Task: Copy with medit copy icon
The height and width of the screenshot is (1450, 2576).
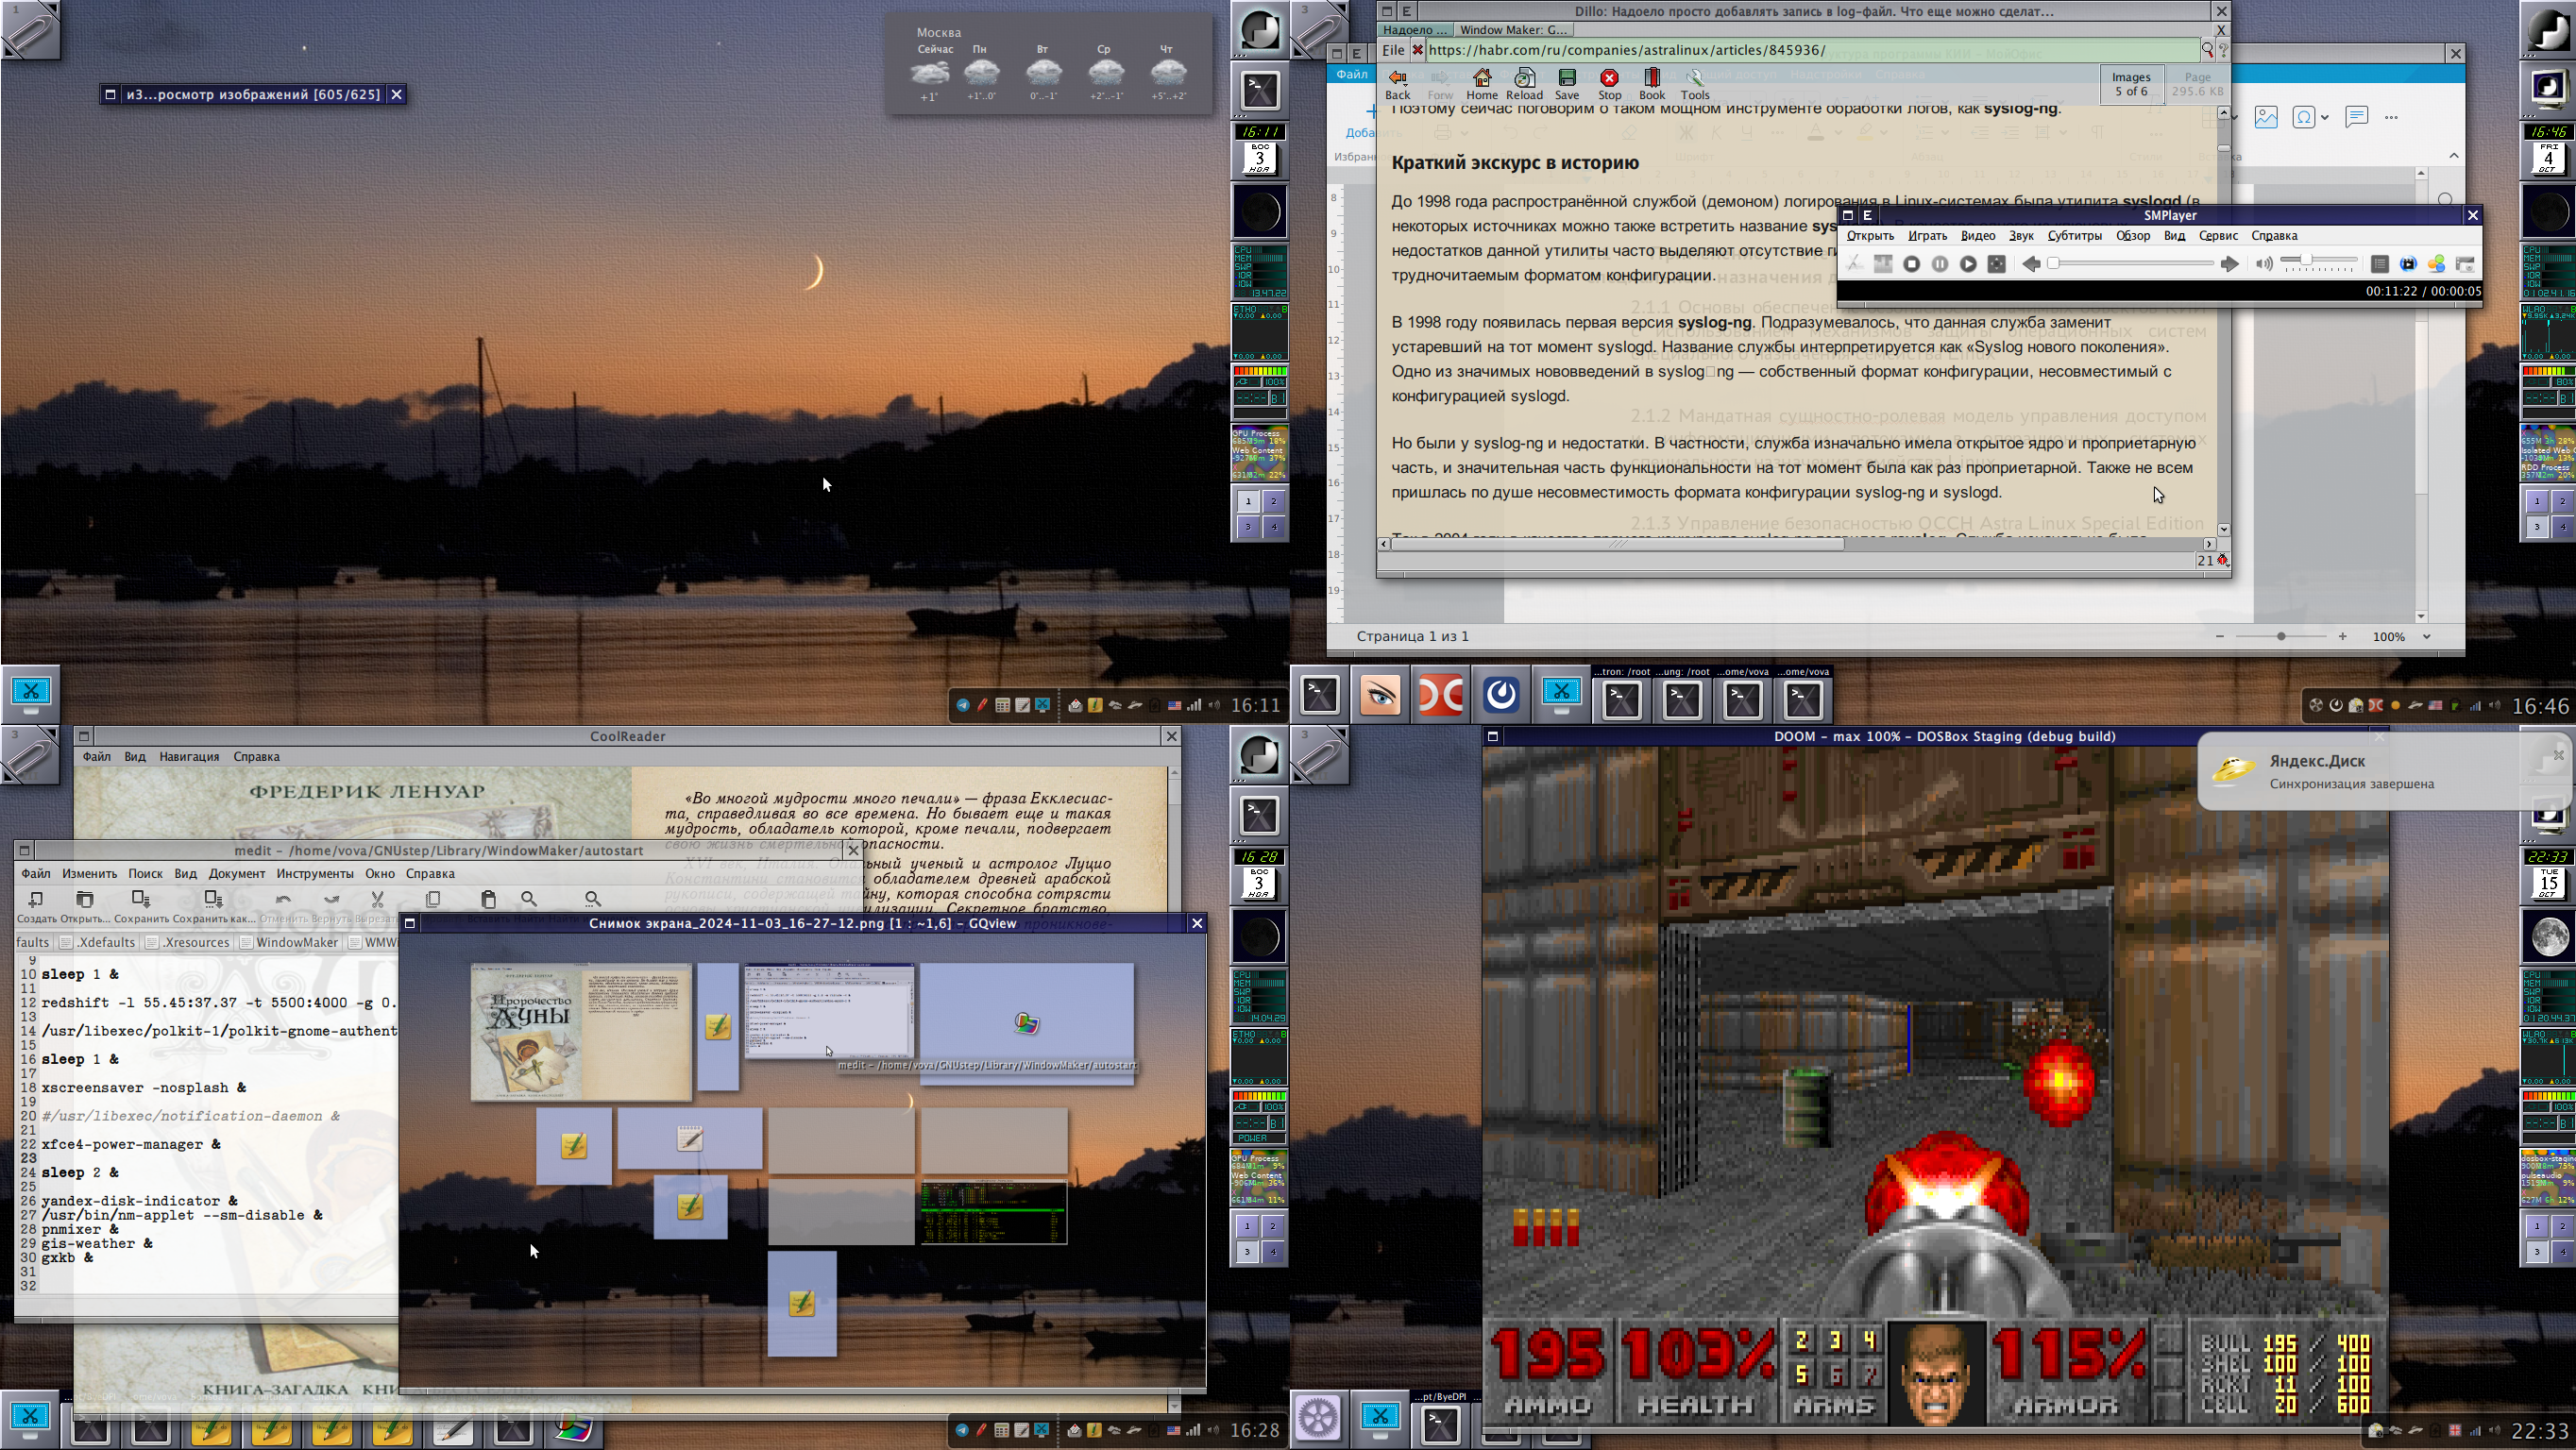Action: coord(433,900)
